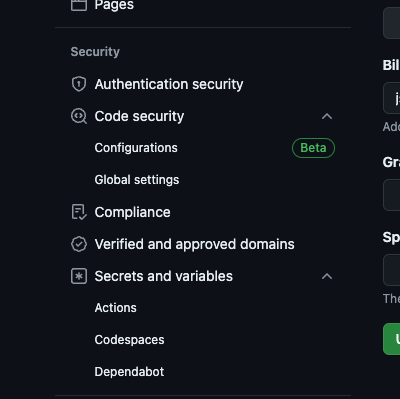Click the Verified domains badge icon
The image size is (400, 399).
click(x=79, y=244)
